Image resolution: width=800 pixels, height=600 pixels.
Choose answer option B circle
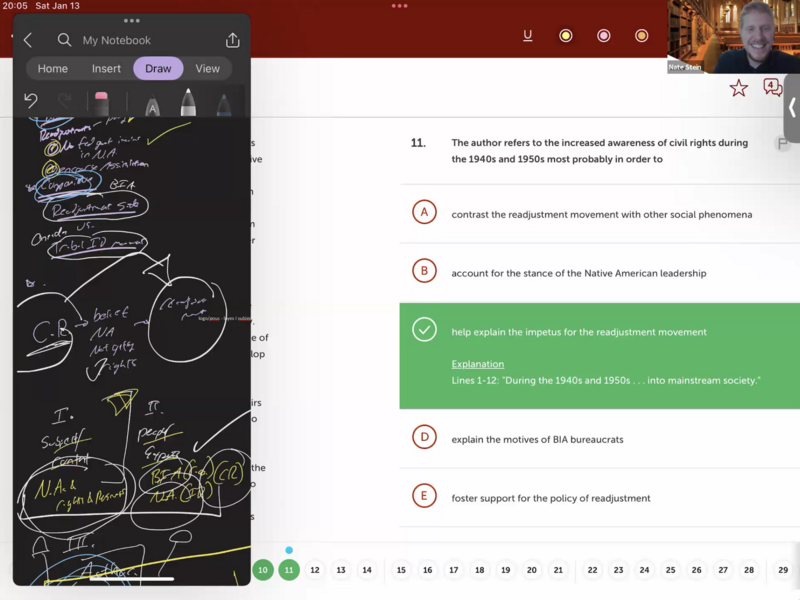[424, 272]
